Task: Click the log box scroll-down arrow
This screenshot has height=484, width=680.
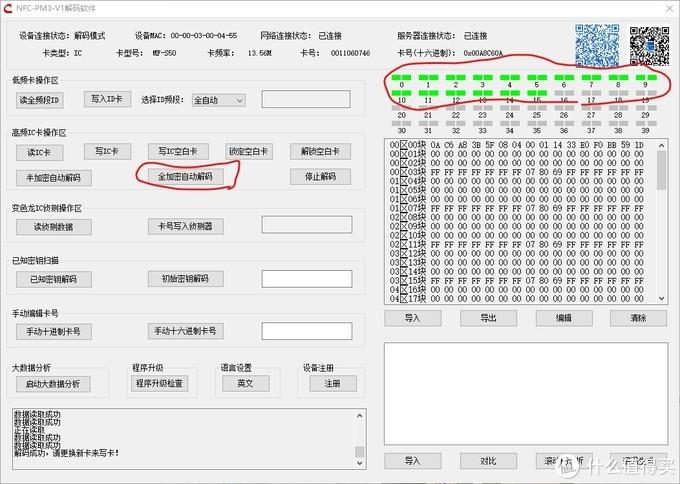Action: tap(360, 463)
